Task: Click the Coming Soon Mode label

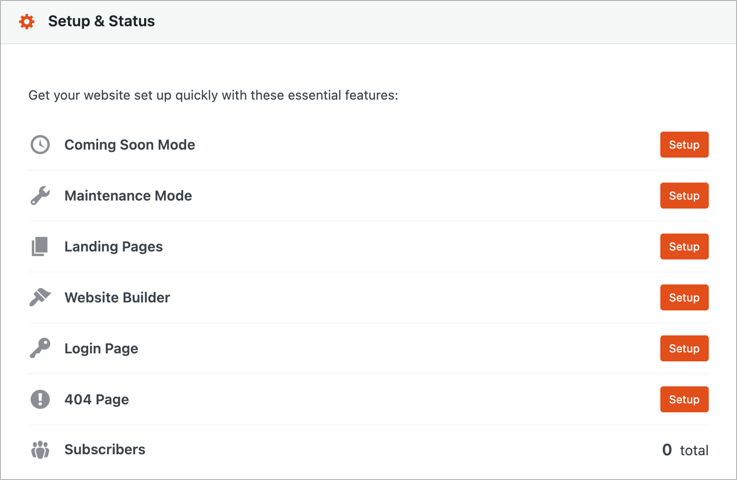Action: (x=129, y=145)
